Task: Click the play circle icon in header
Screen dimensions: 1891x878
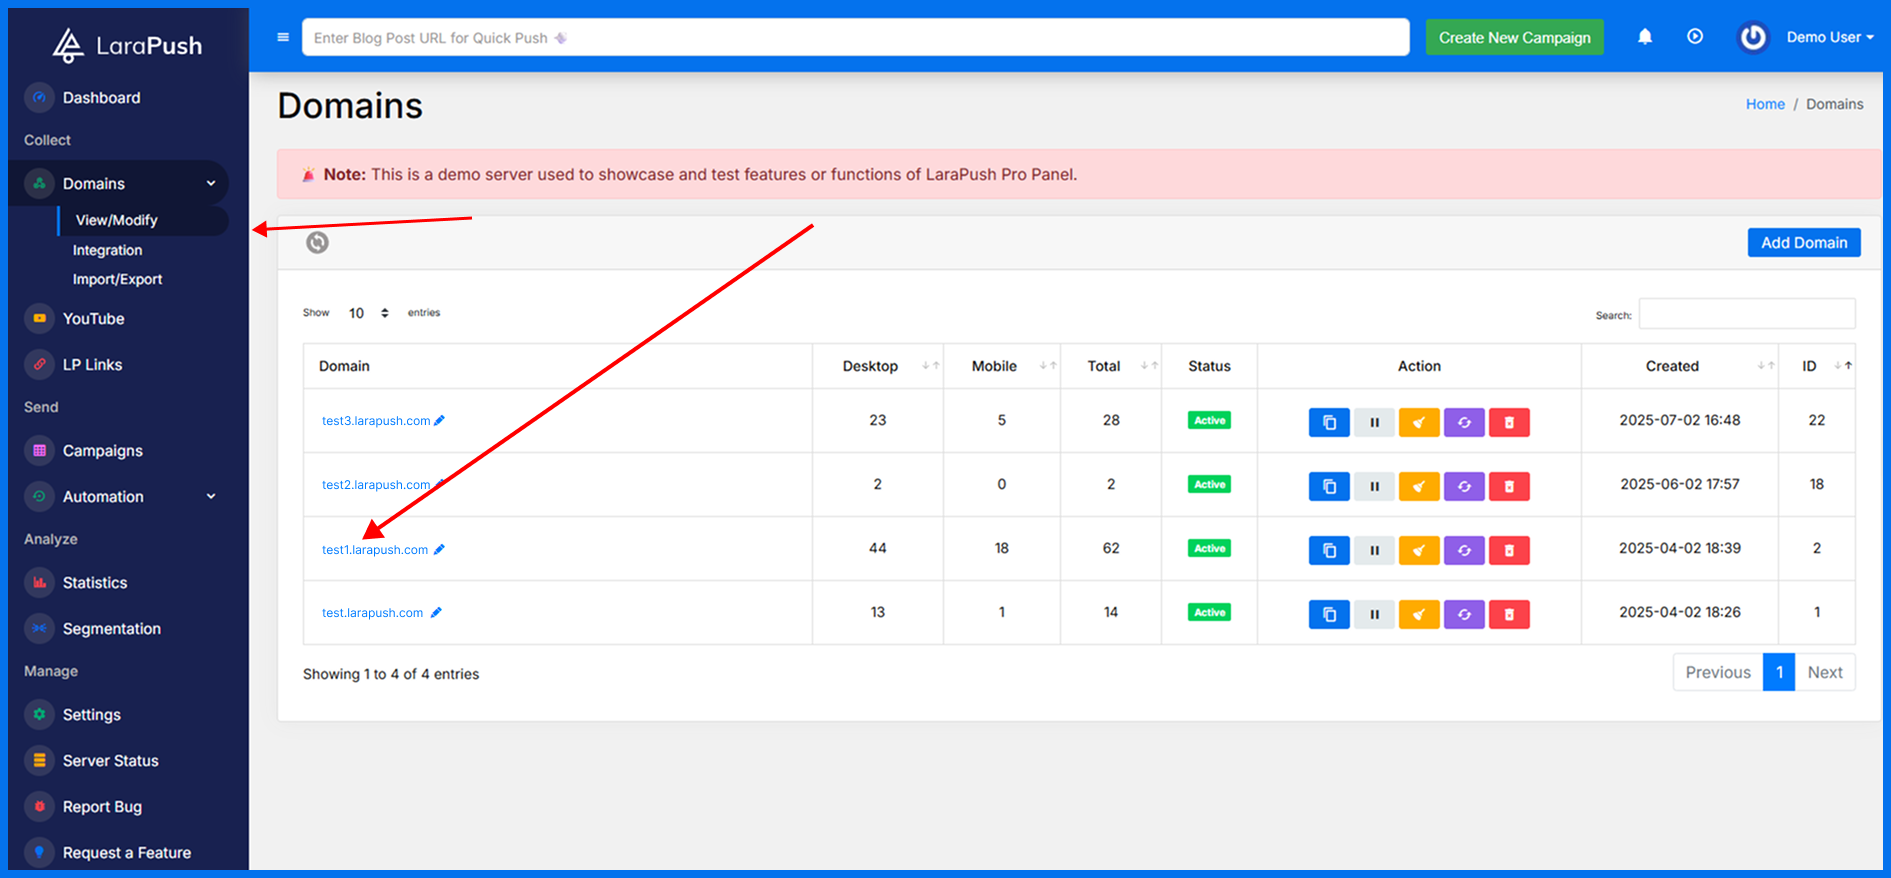Action: pos(1695,37)
